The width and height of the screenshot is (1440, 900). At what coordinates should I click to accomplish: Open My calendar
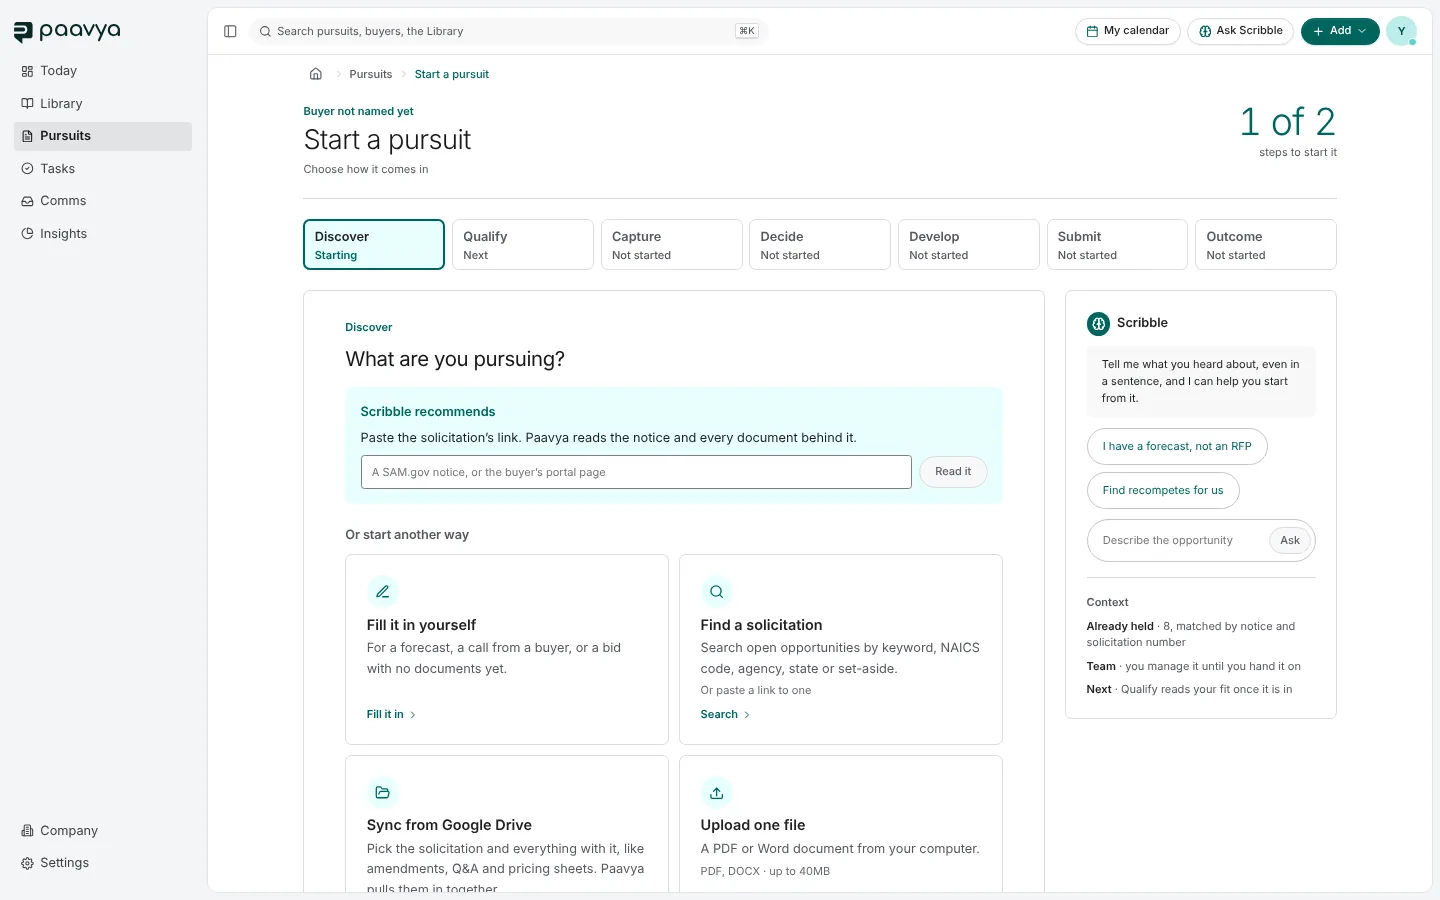click(1128, 31)
